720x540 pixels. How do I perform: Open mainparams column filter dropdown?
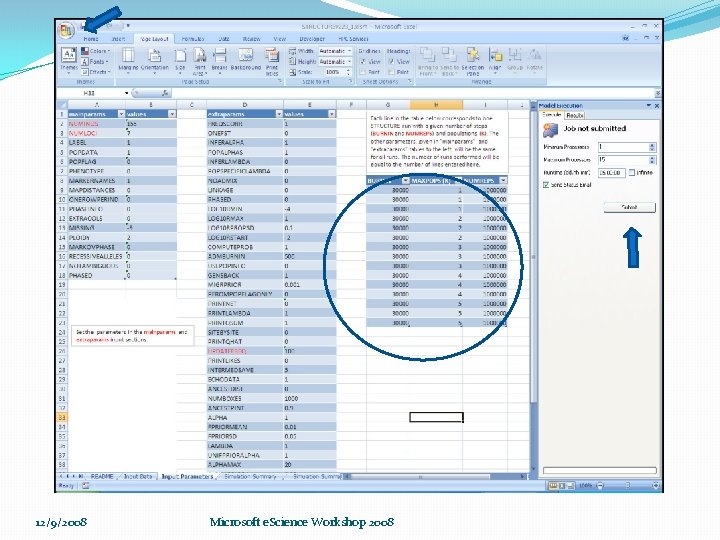(x=121, y=114)
